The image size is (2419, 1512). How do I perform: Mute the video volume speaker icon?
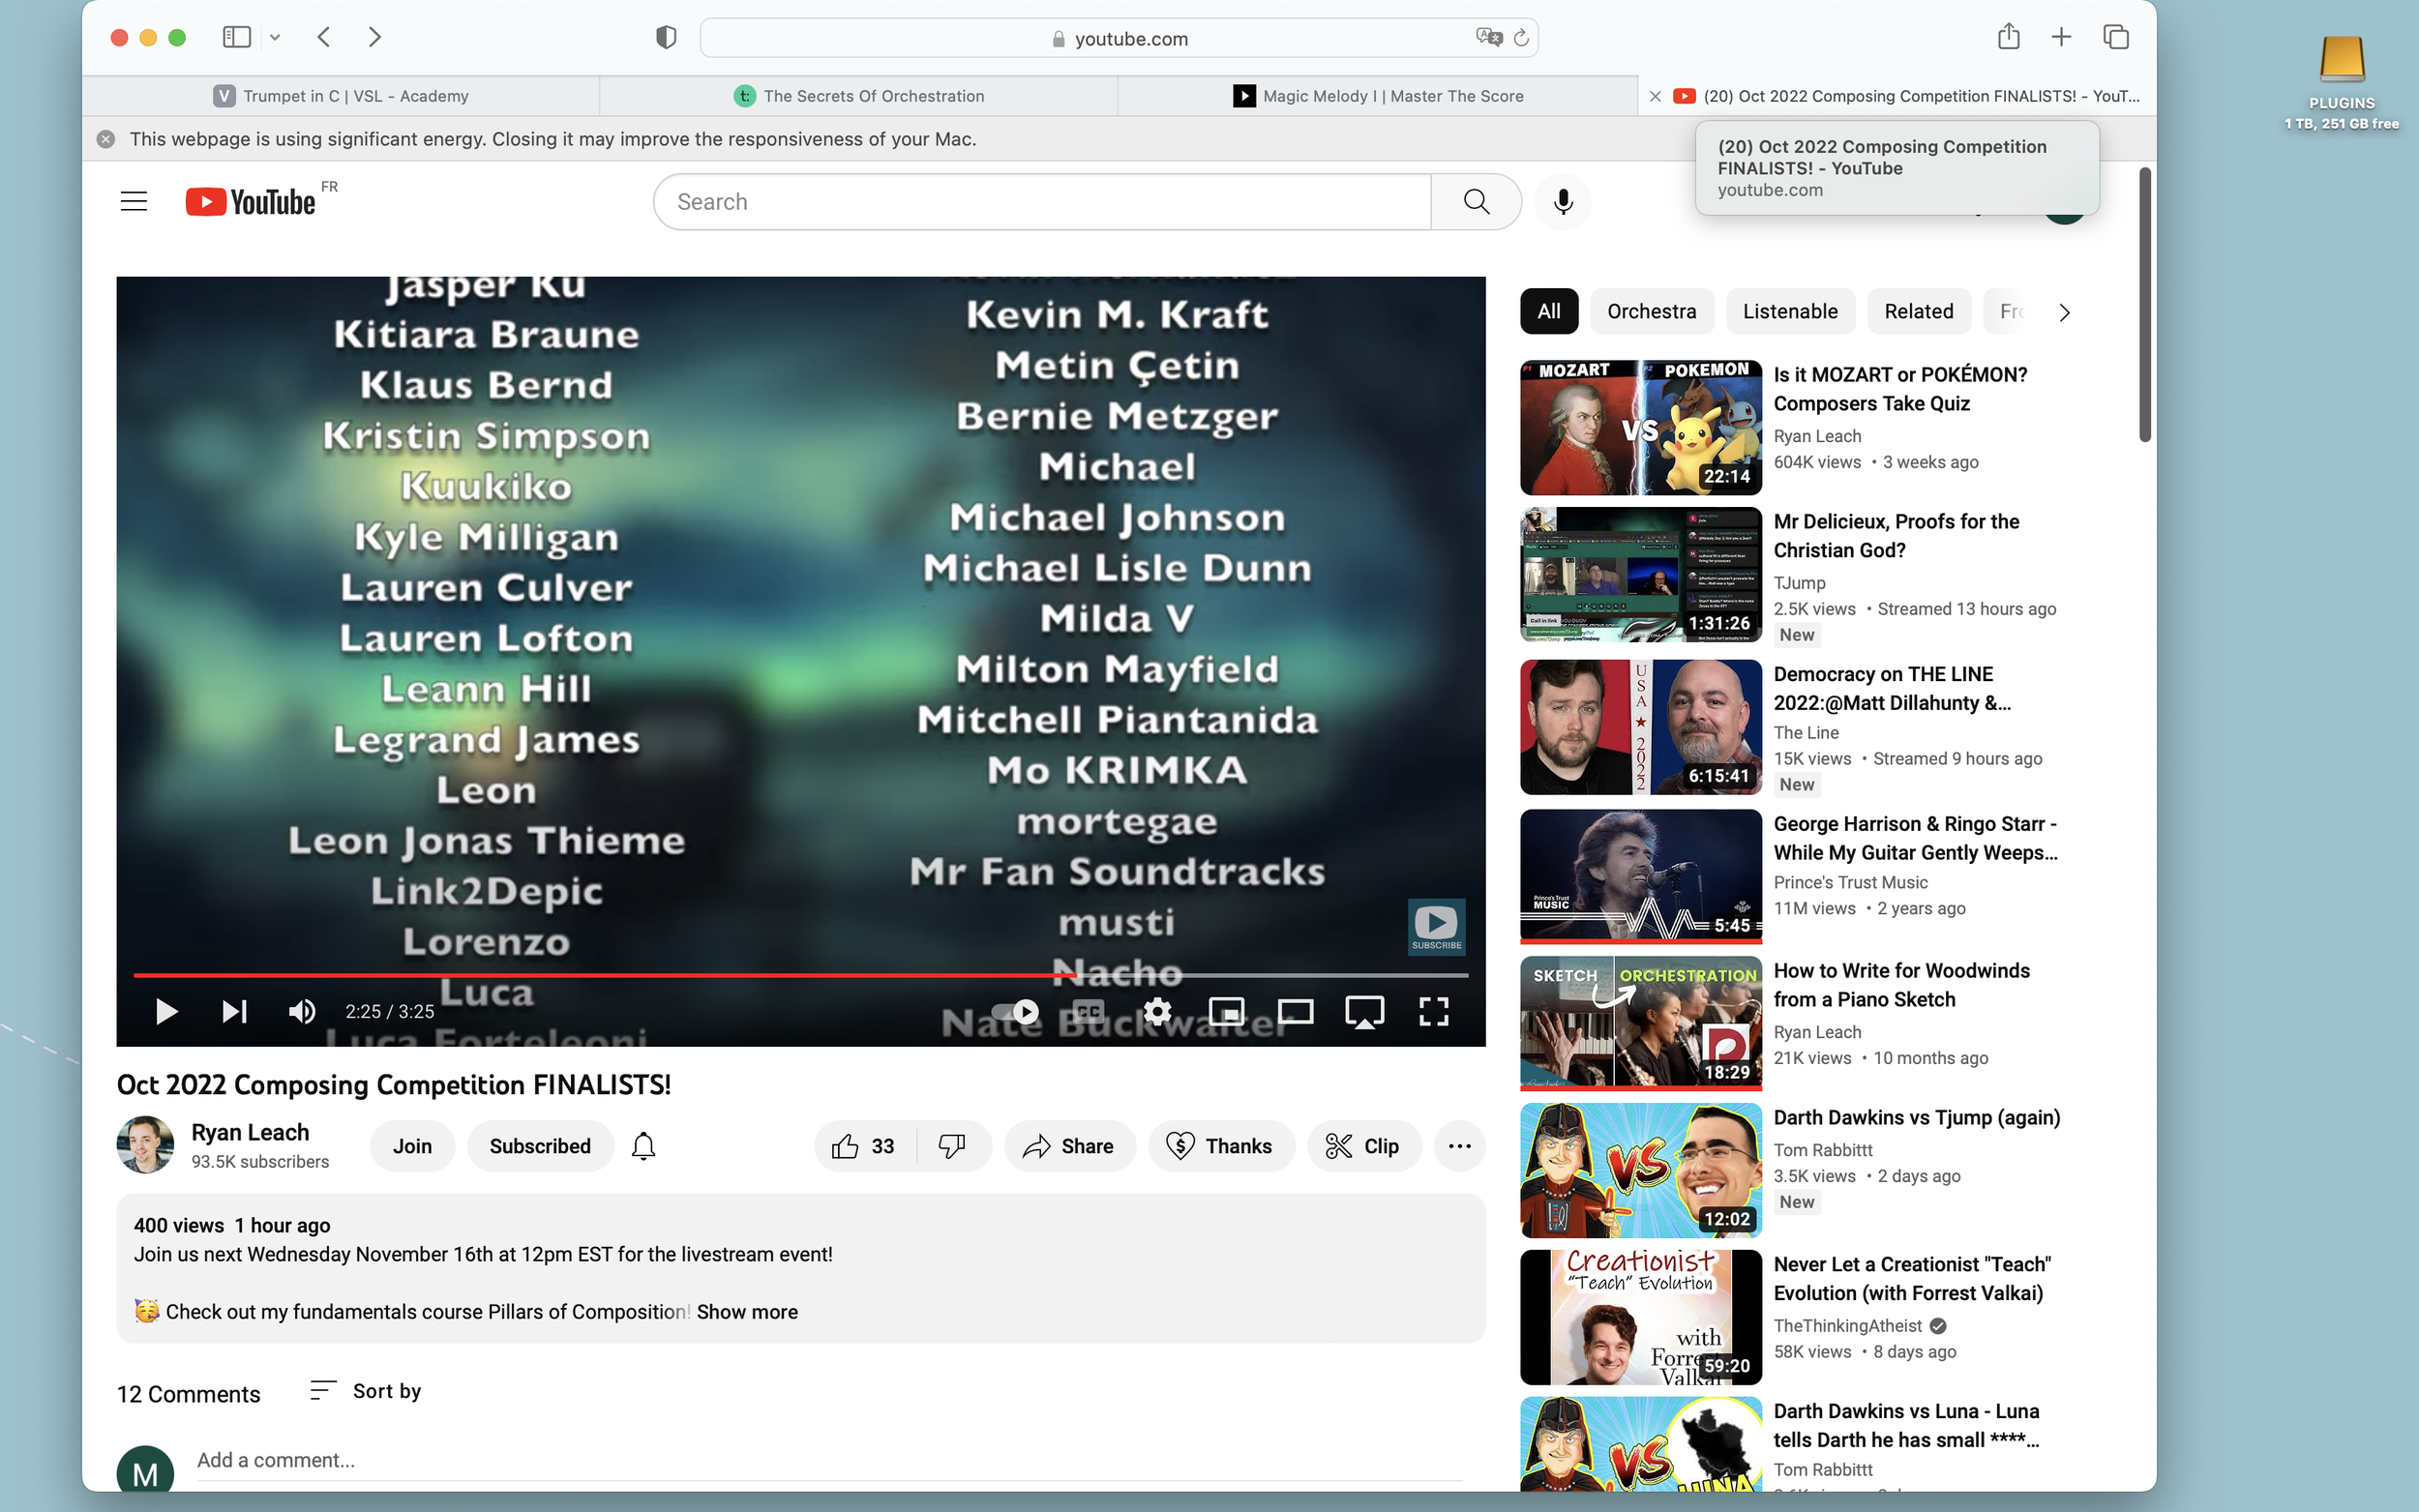[302, 1011]
